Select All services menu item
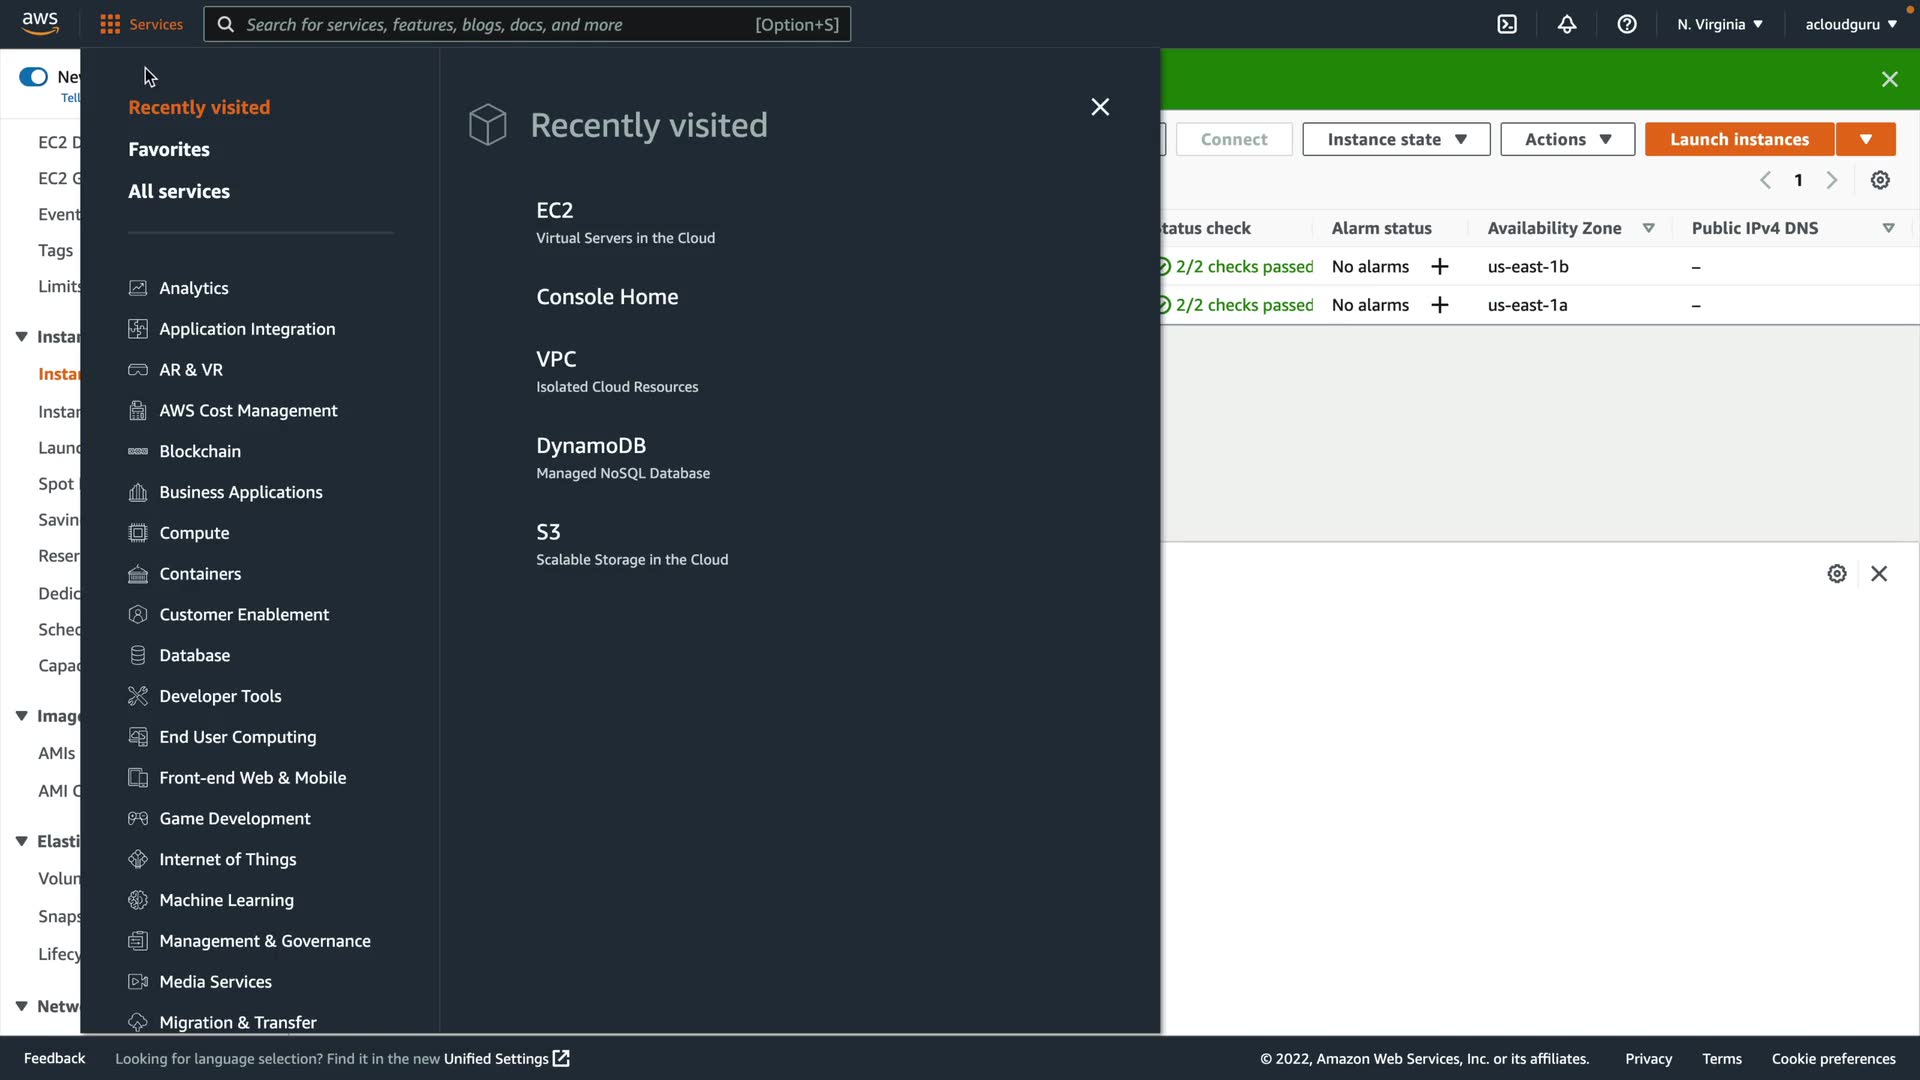The height and width of the screenshot is (1080, 1920). [179, 191]
